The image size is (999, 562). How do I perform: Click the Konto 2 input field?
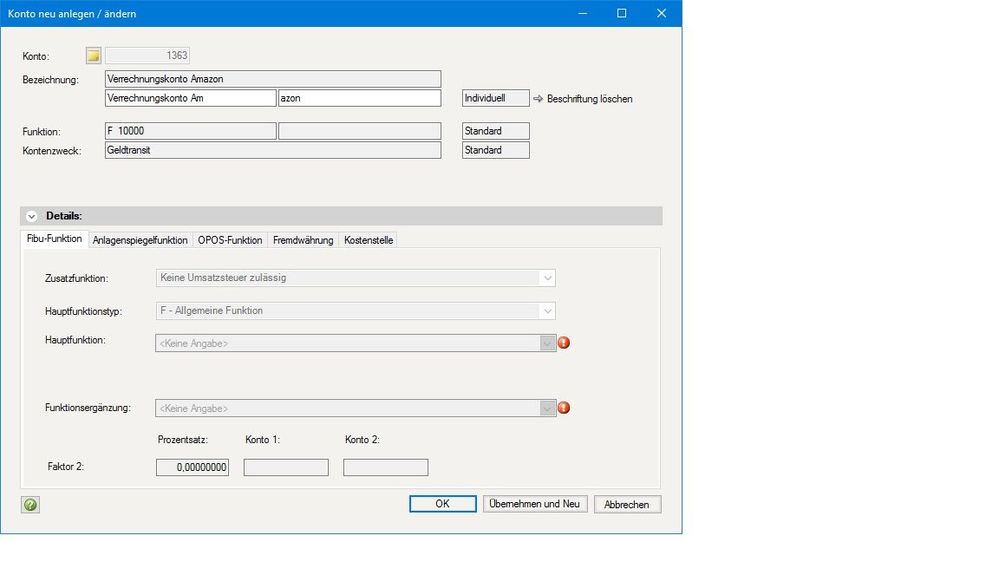click(x=385, y=467)
